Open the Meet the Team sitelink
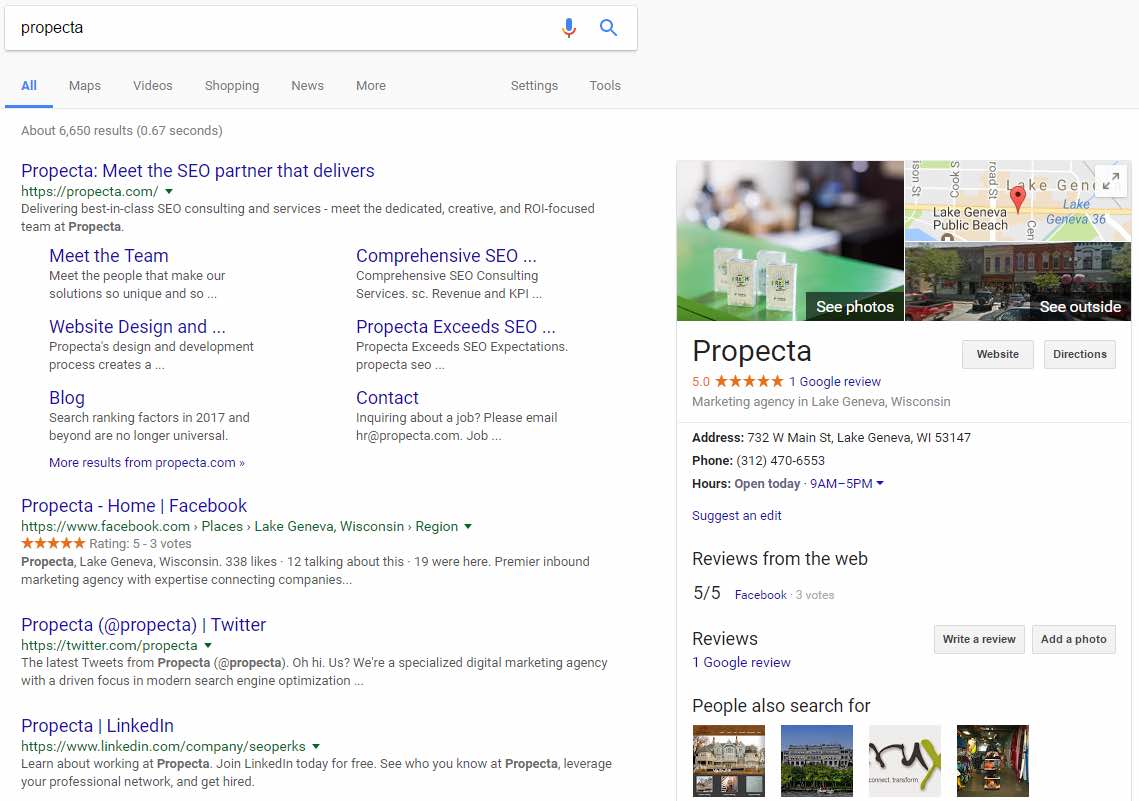 point(109,256)
